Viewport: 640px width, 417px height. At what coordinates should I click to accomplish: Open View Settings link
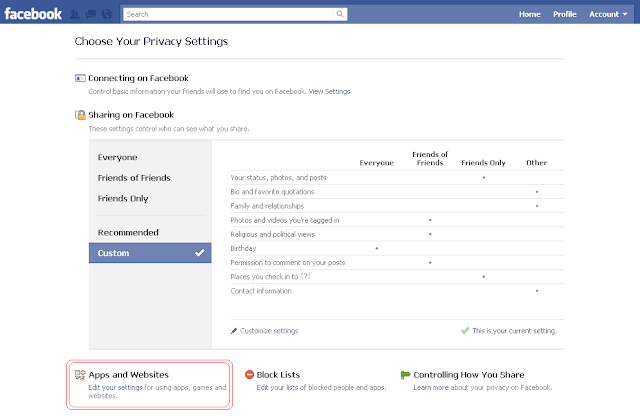click(329, 91)
